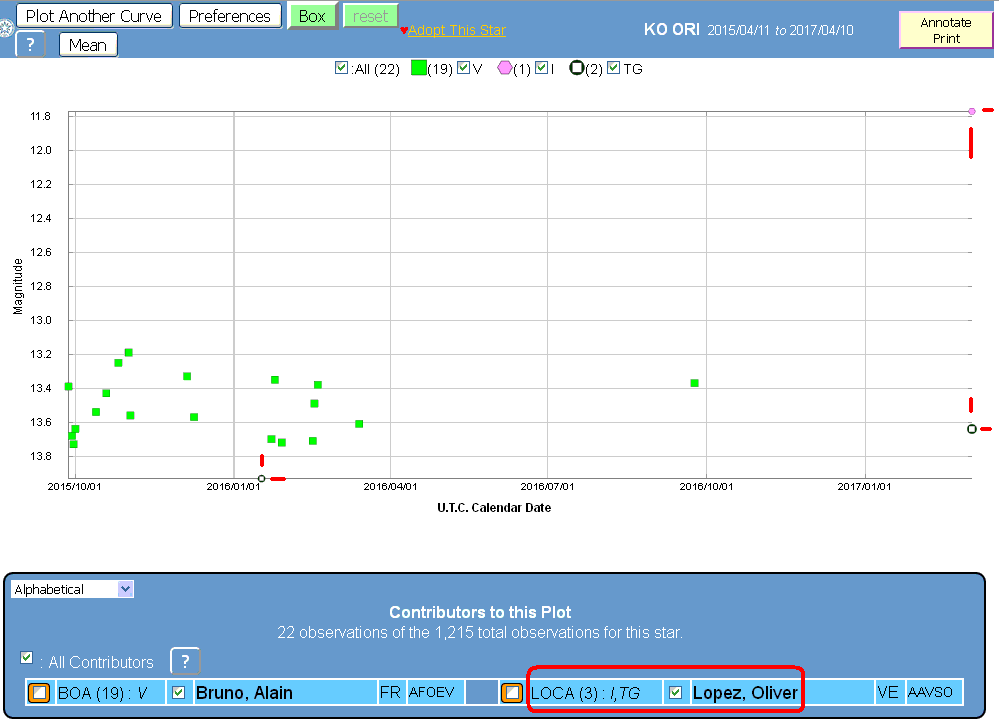Open Preferences
999x723 pixels.
(230, 16)
